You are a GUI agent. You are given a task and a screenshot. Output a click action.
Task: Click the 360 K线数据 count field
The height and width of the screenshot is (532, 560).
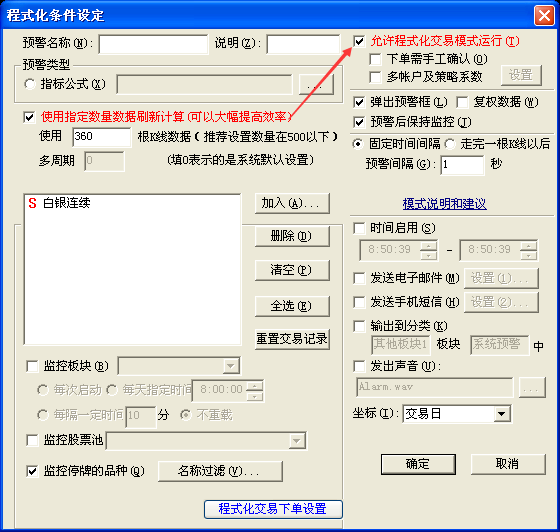[101, 137]
